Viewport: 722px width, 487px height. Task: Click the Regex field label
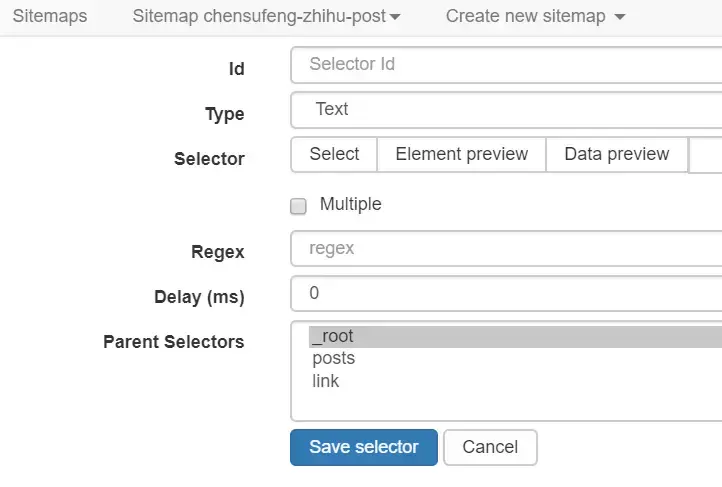tap(217, 252)
